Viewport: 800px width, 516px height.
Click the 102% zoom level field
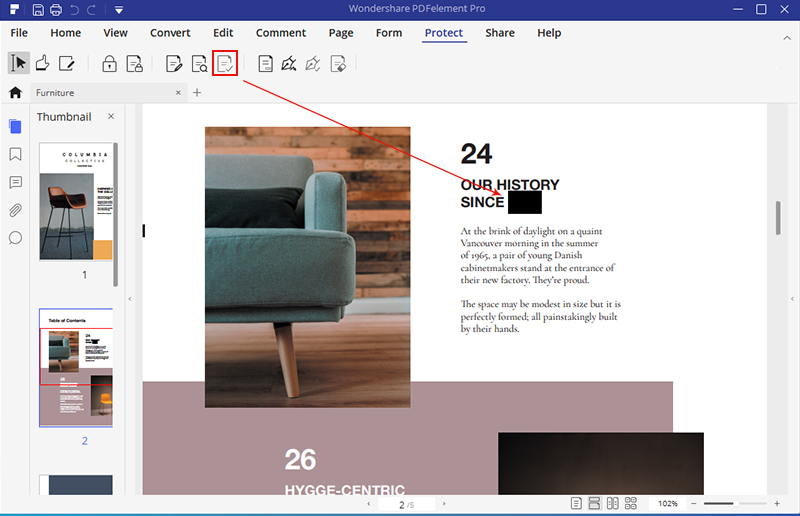point(668,503)
